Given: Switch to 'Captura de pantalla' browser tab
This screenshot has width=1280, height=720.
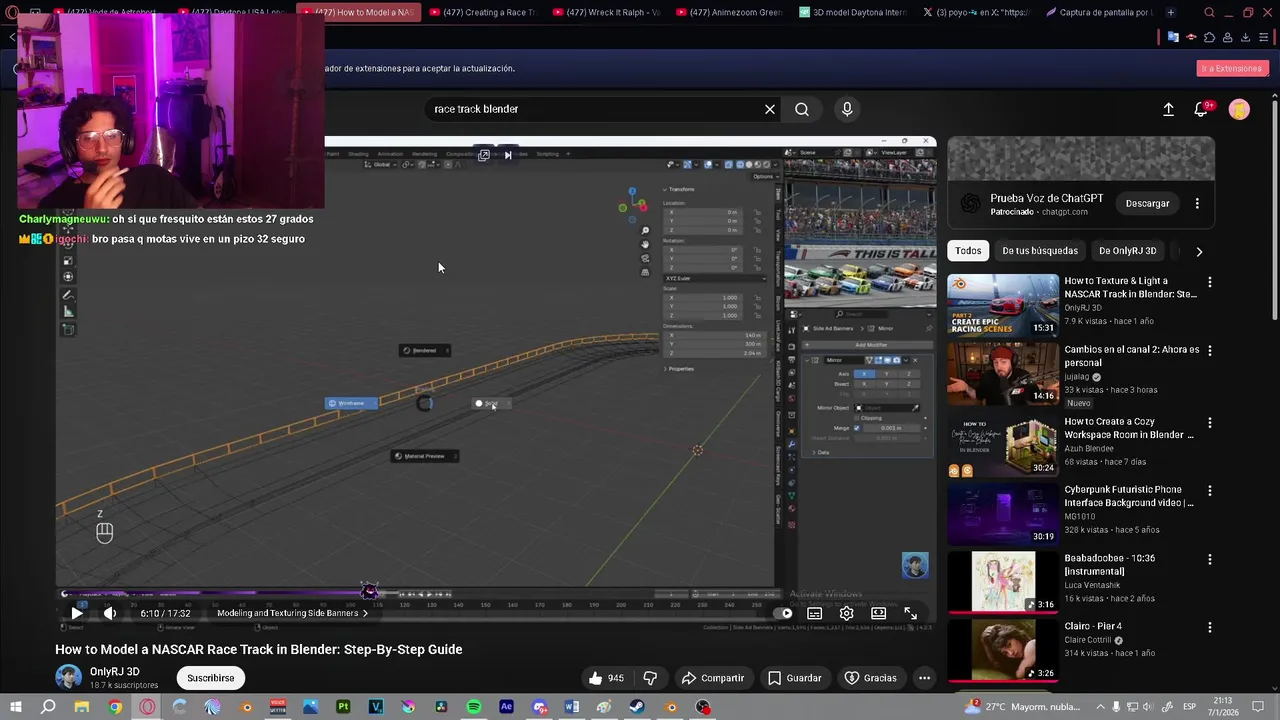Looking at the screenshot, I should pyautogui.click(x=1100, y=12).
